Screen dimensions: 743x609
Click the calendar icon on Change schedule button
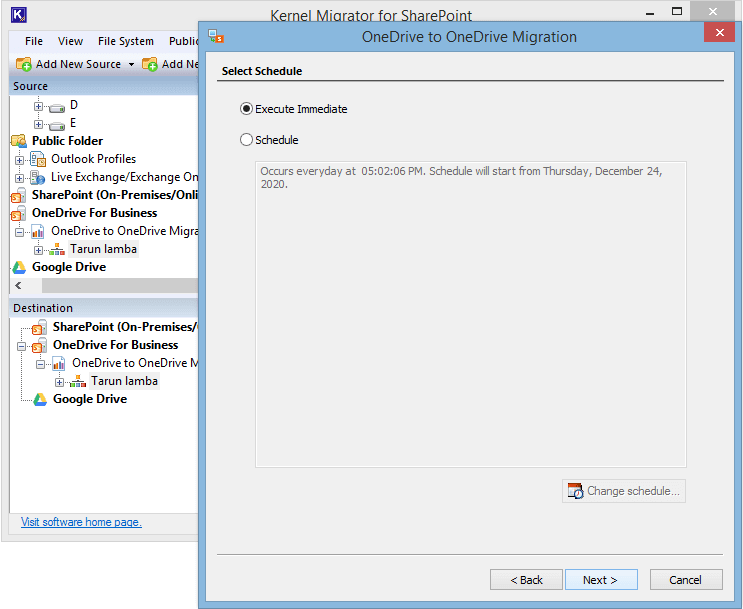tap(575, 491)
